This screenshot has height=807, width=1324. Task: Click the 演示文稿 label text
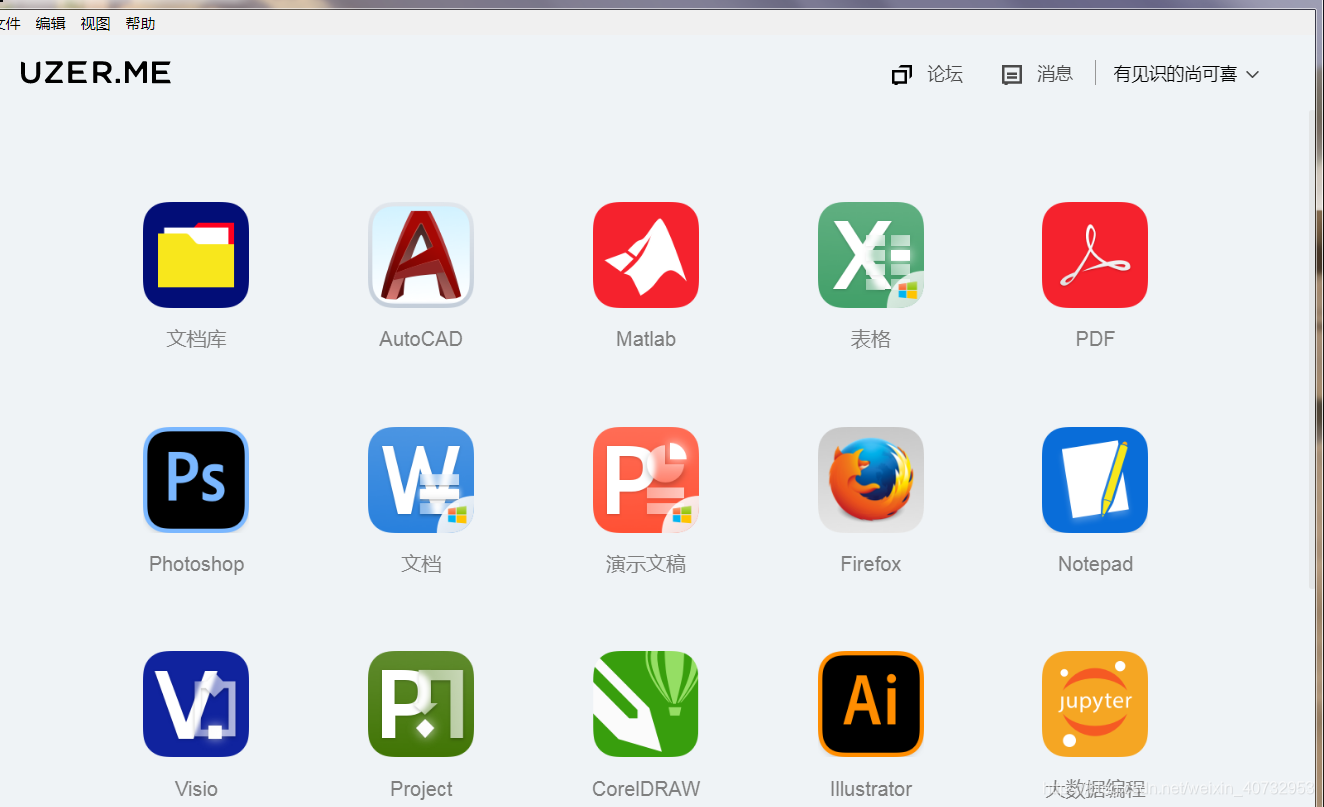[x=646, y=564]
